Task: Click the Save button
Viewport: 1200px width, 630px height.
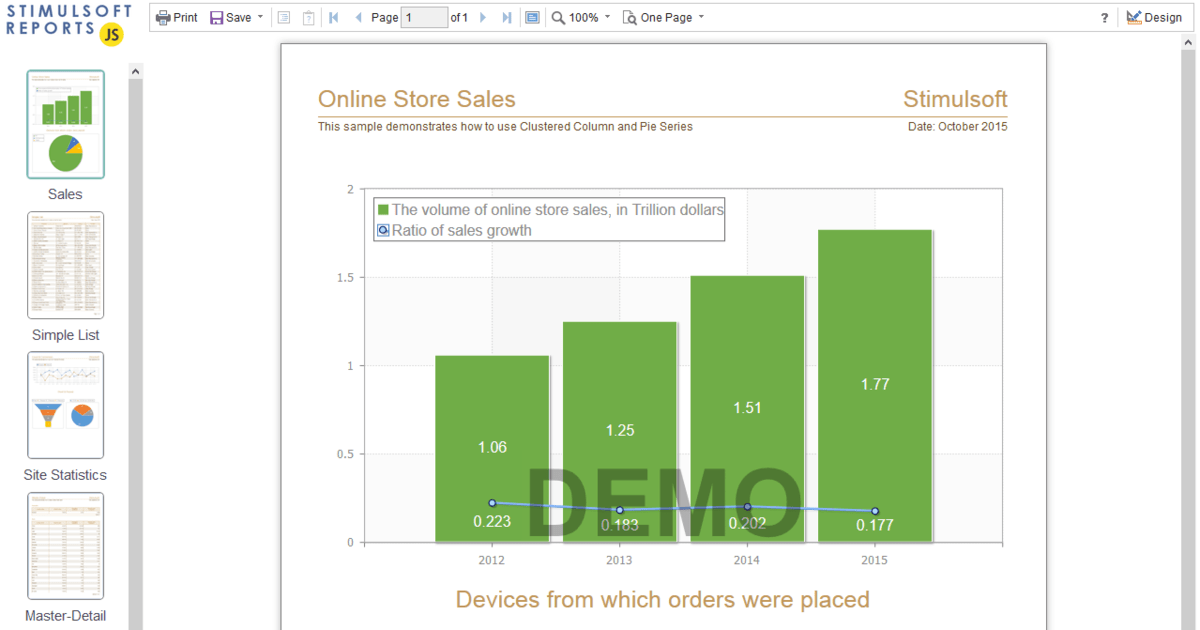Action: click(228, 16)
